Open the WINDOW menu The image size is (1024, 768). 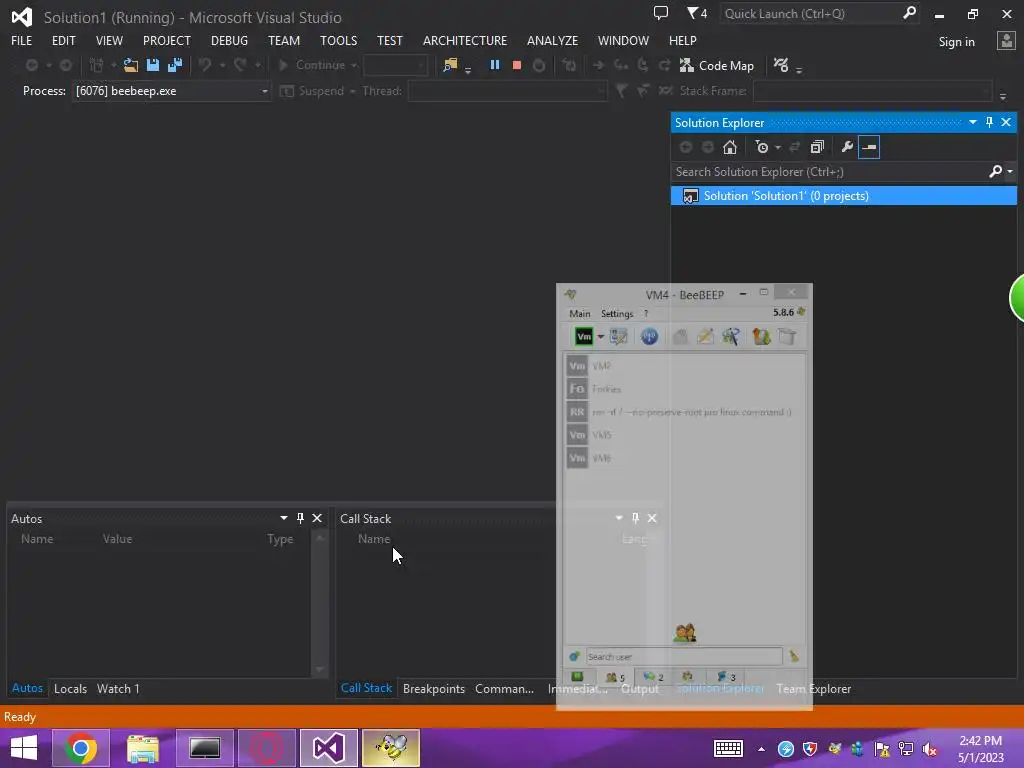tap(623, 40)
